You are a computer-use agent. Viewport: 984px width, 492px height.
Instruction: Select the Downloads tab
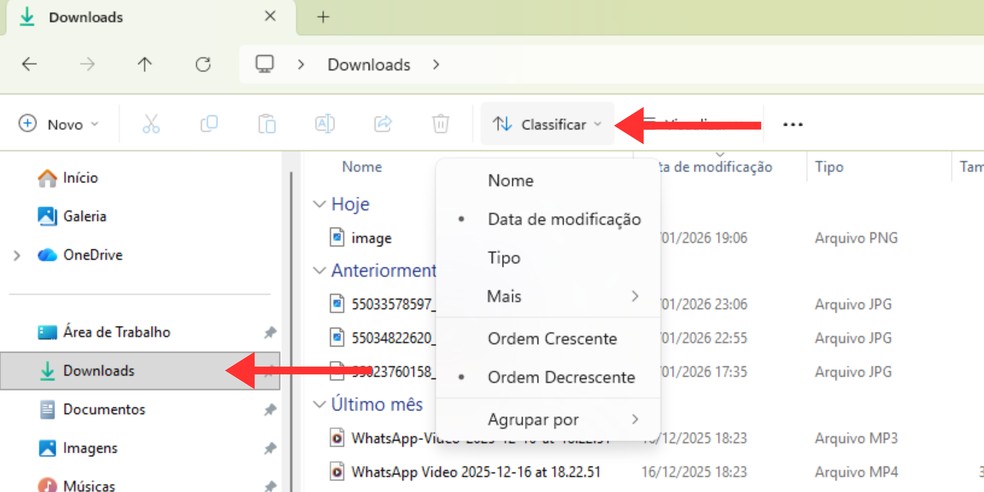click(151, 18)
